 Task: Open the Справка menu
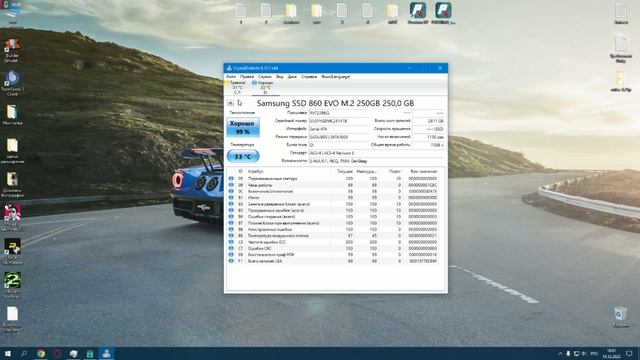[x=309, y=77]
